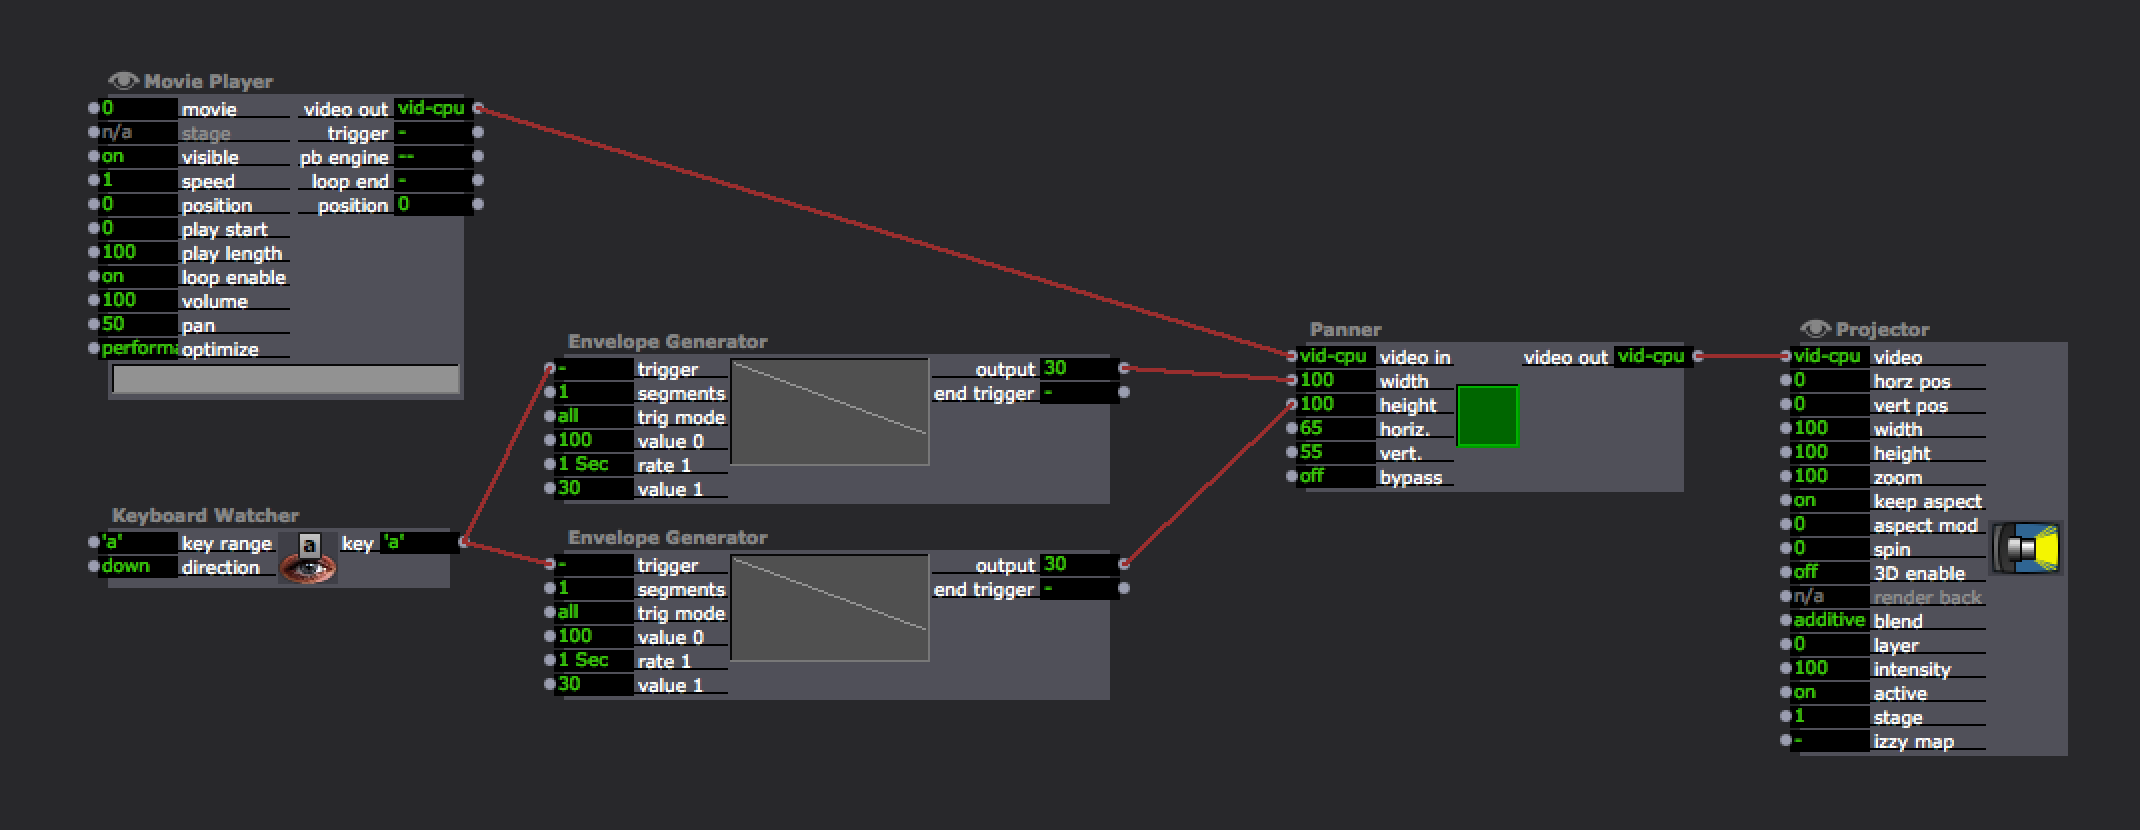
Task: Toggle Panner bypass off value
Action: 1337,476
